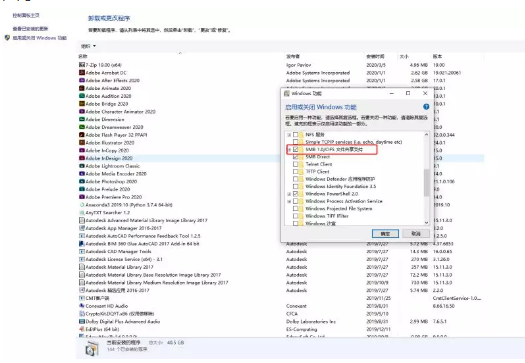Click the 7-Zip 19.00 program icon
The width and height of the screenshot is (525, 363).
(82, 65)
